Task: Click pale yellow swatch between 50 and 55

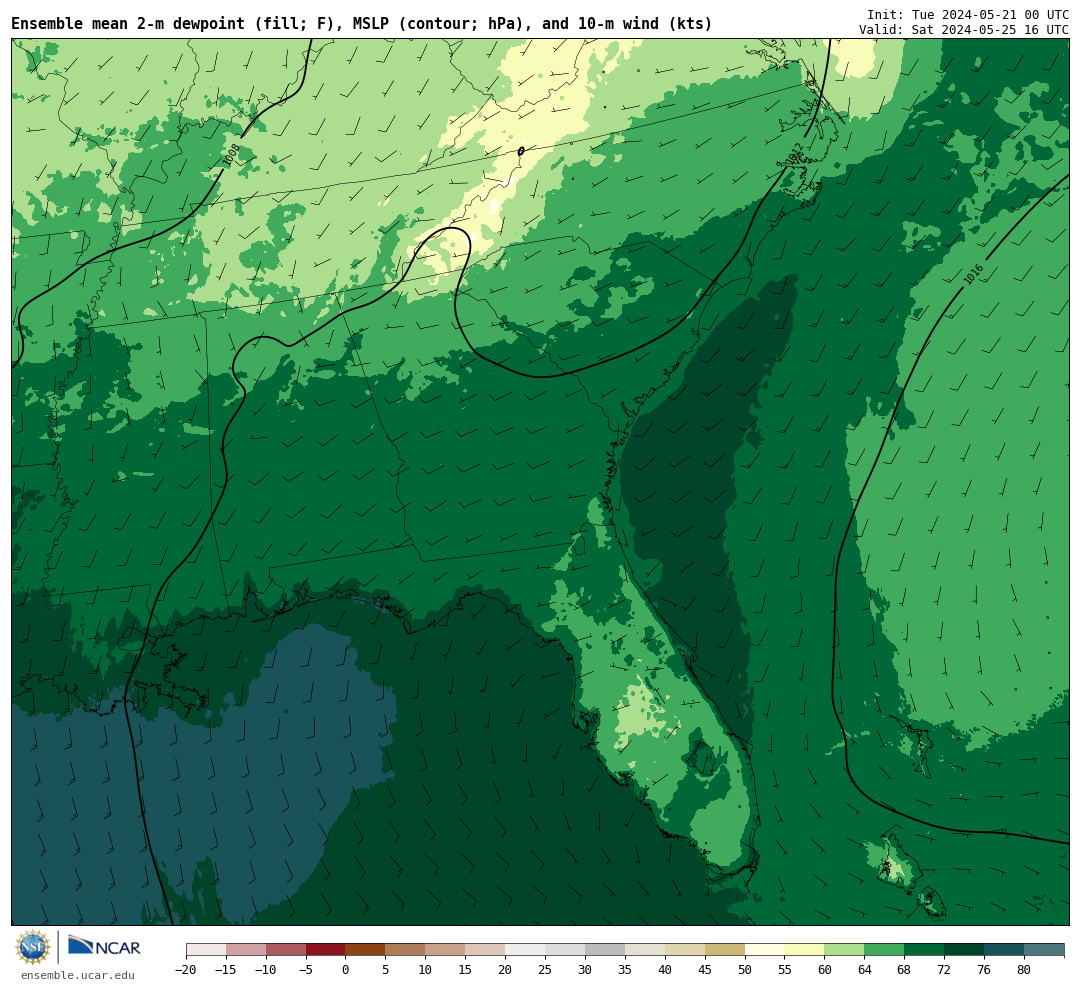Action: (x=765, y=950)
